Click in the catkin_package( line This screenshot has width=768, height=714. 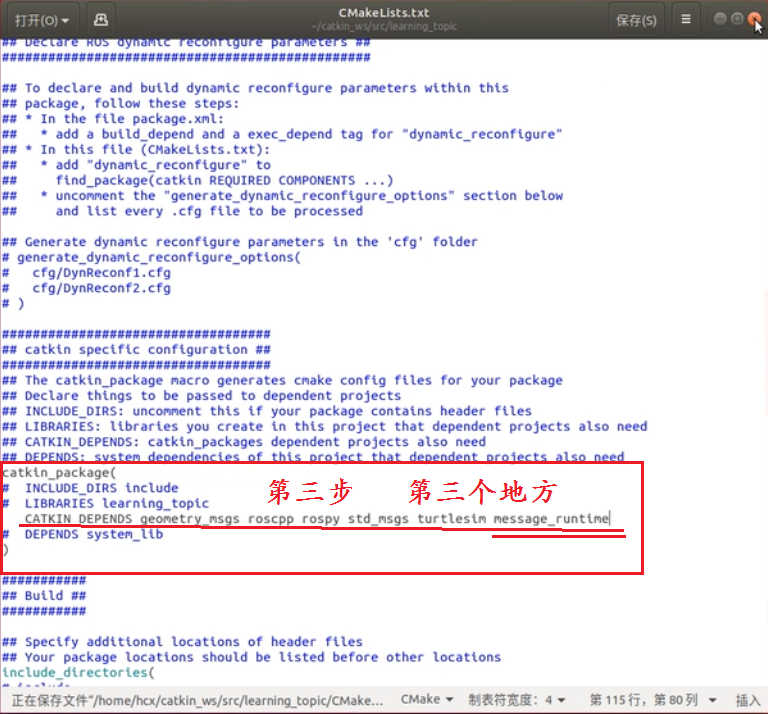[59, 473]
